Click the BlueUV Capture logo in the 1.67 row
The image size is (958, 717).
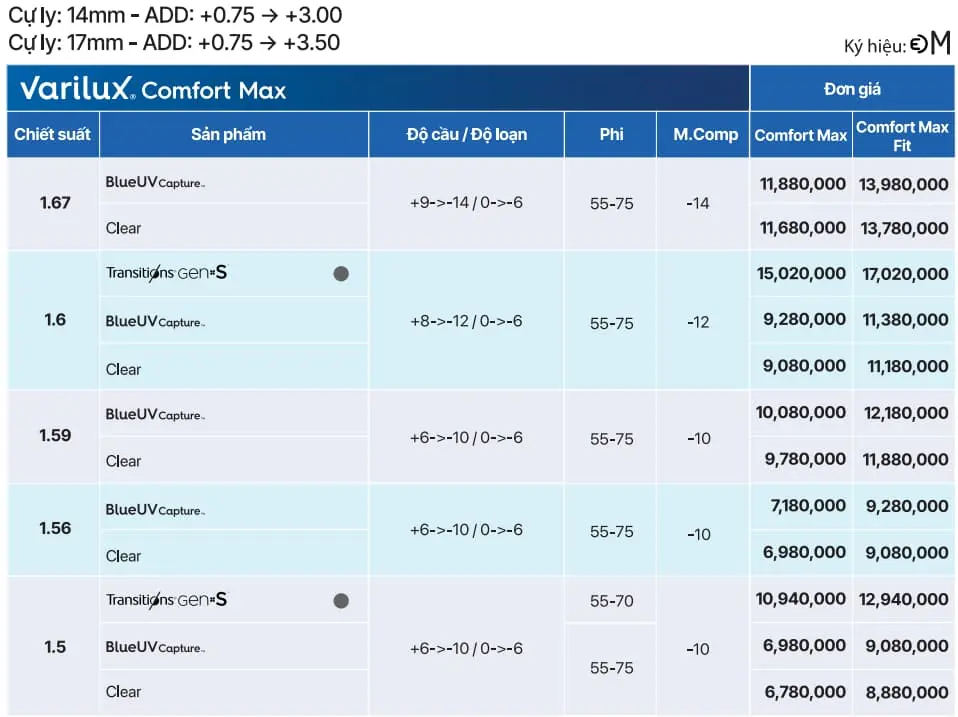click(x=155, y=183)
